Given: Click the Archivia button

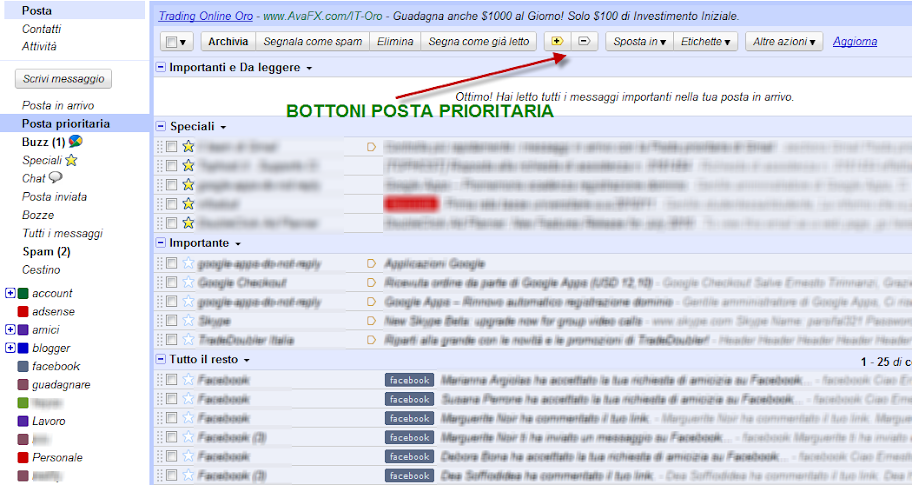Looking at the screenshot, I should [228, 41].
